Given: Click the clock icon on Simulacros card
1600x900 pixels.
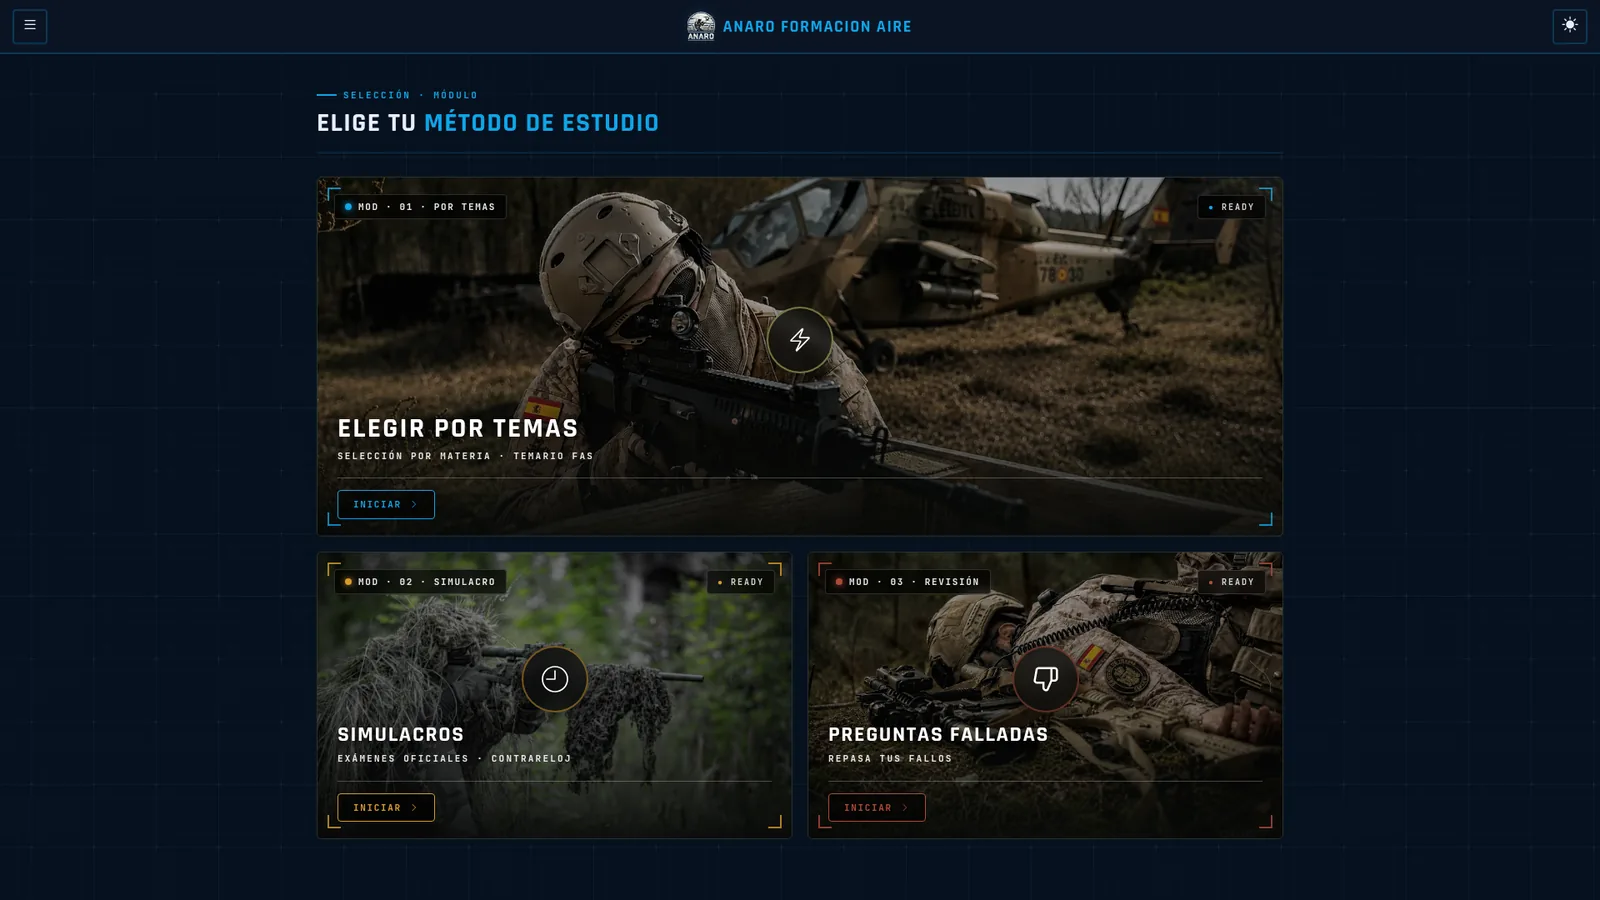Looking at the screenshot, I should 555,679.
